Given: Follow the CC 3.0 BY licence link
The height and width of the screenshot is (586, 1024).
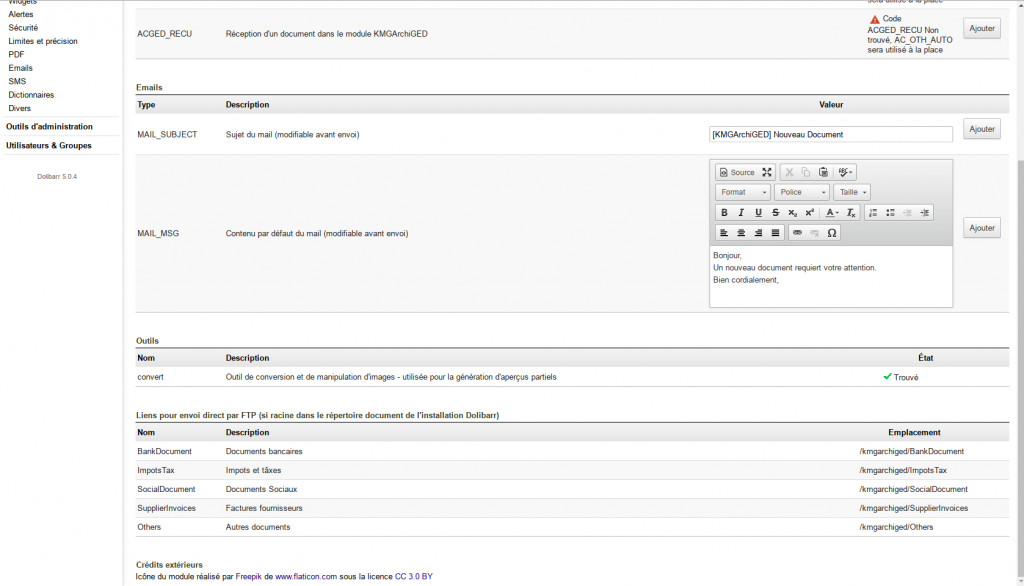Looking at the screenshot, I should click(414, 576).
